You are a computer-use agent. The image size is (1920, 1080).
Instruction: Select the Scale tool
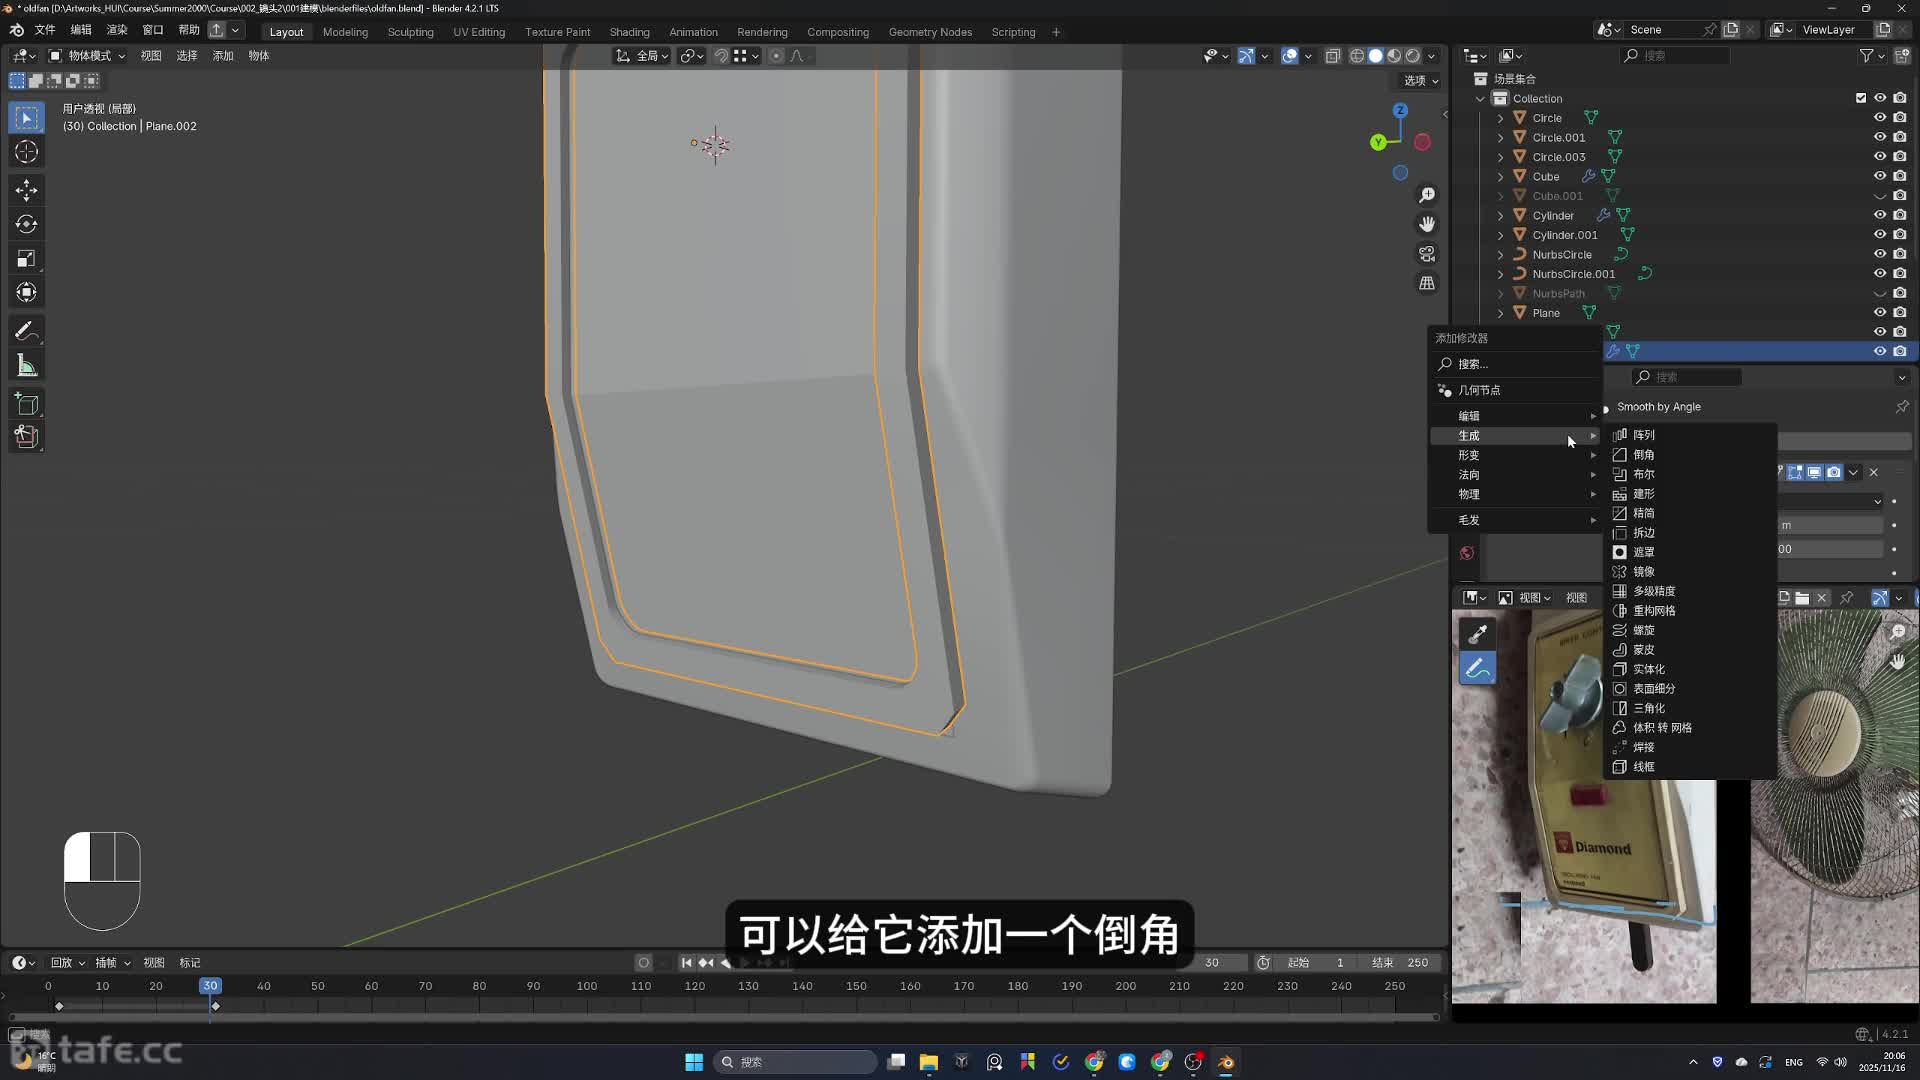(27, 259)
